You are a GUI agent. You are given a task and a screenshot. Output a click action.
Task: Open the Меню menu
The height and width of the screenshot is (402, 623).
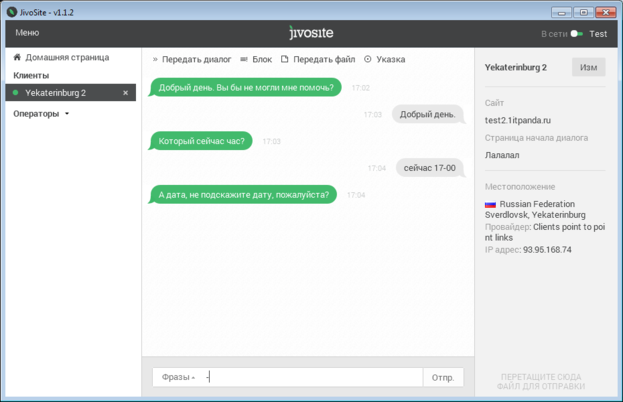(x=27, y=33)
